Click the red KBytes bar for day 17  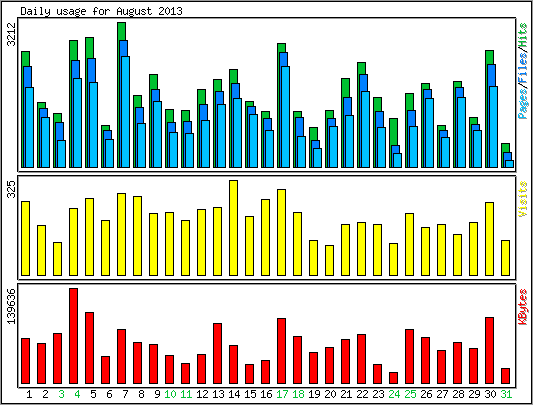(281, 351)
